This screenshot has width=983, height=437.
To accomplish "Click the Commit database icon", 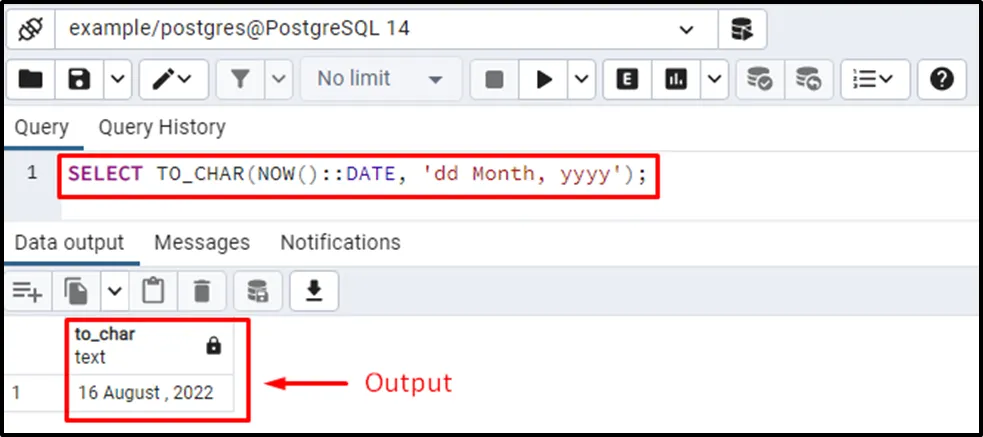I will [760, 80].
